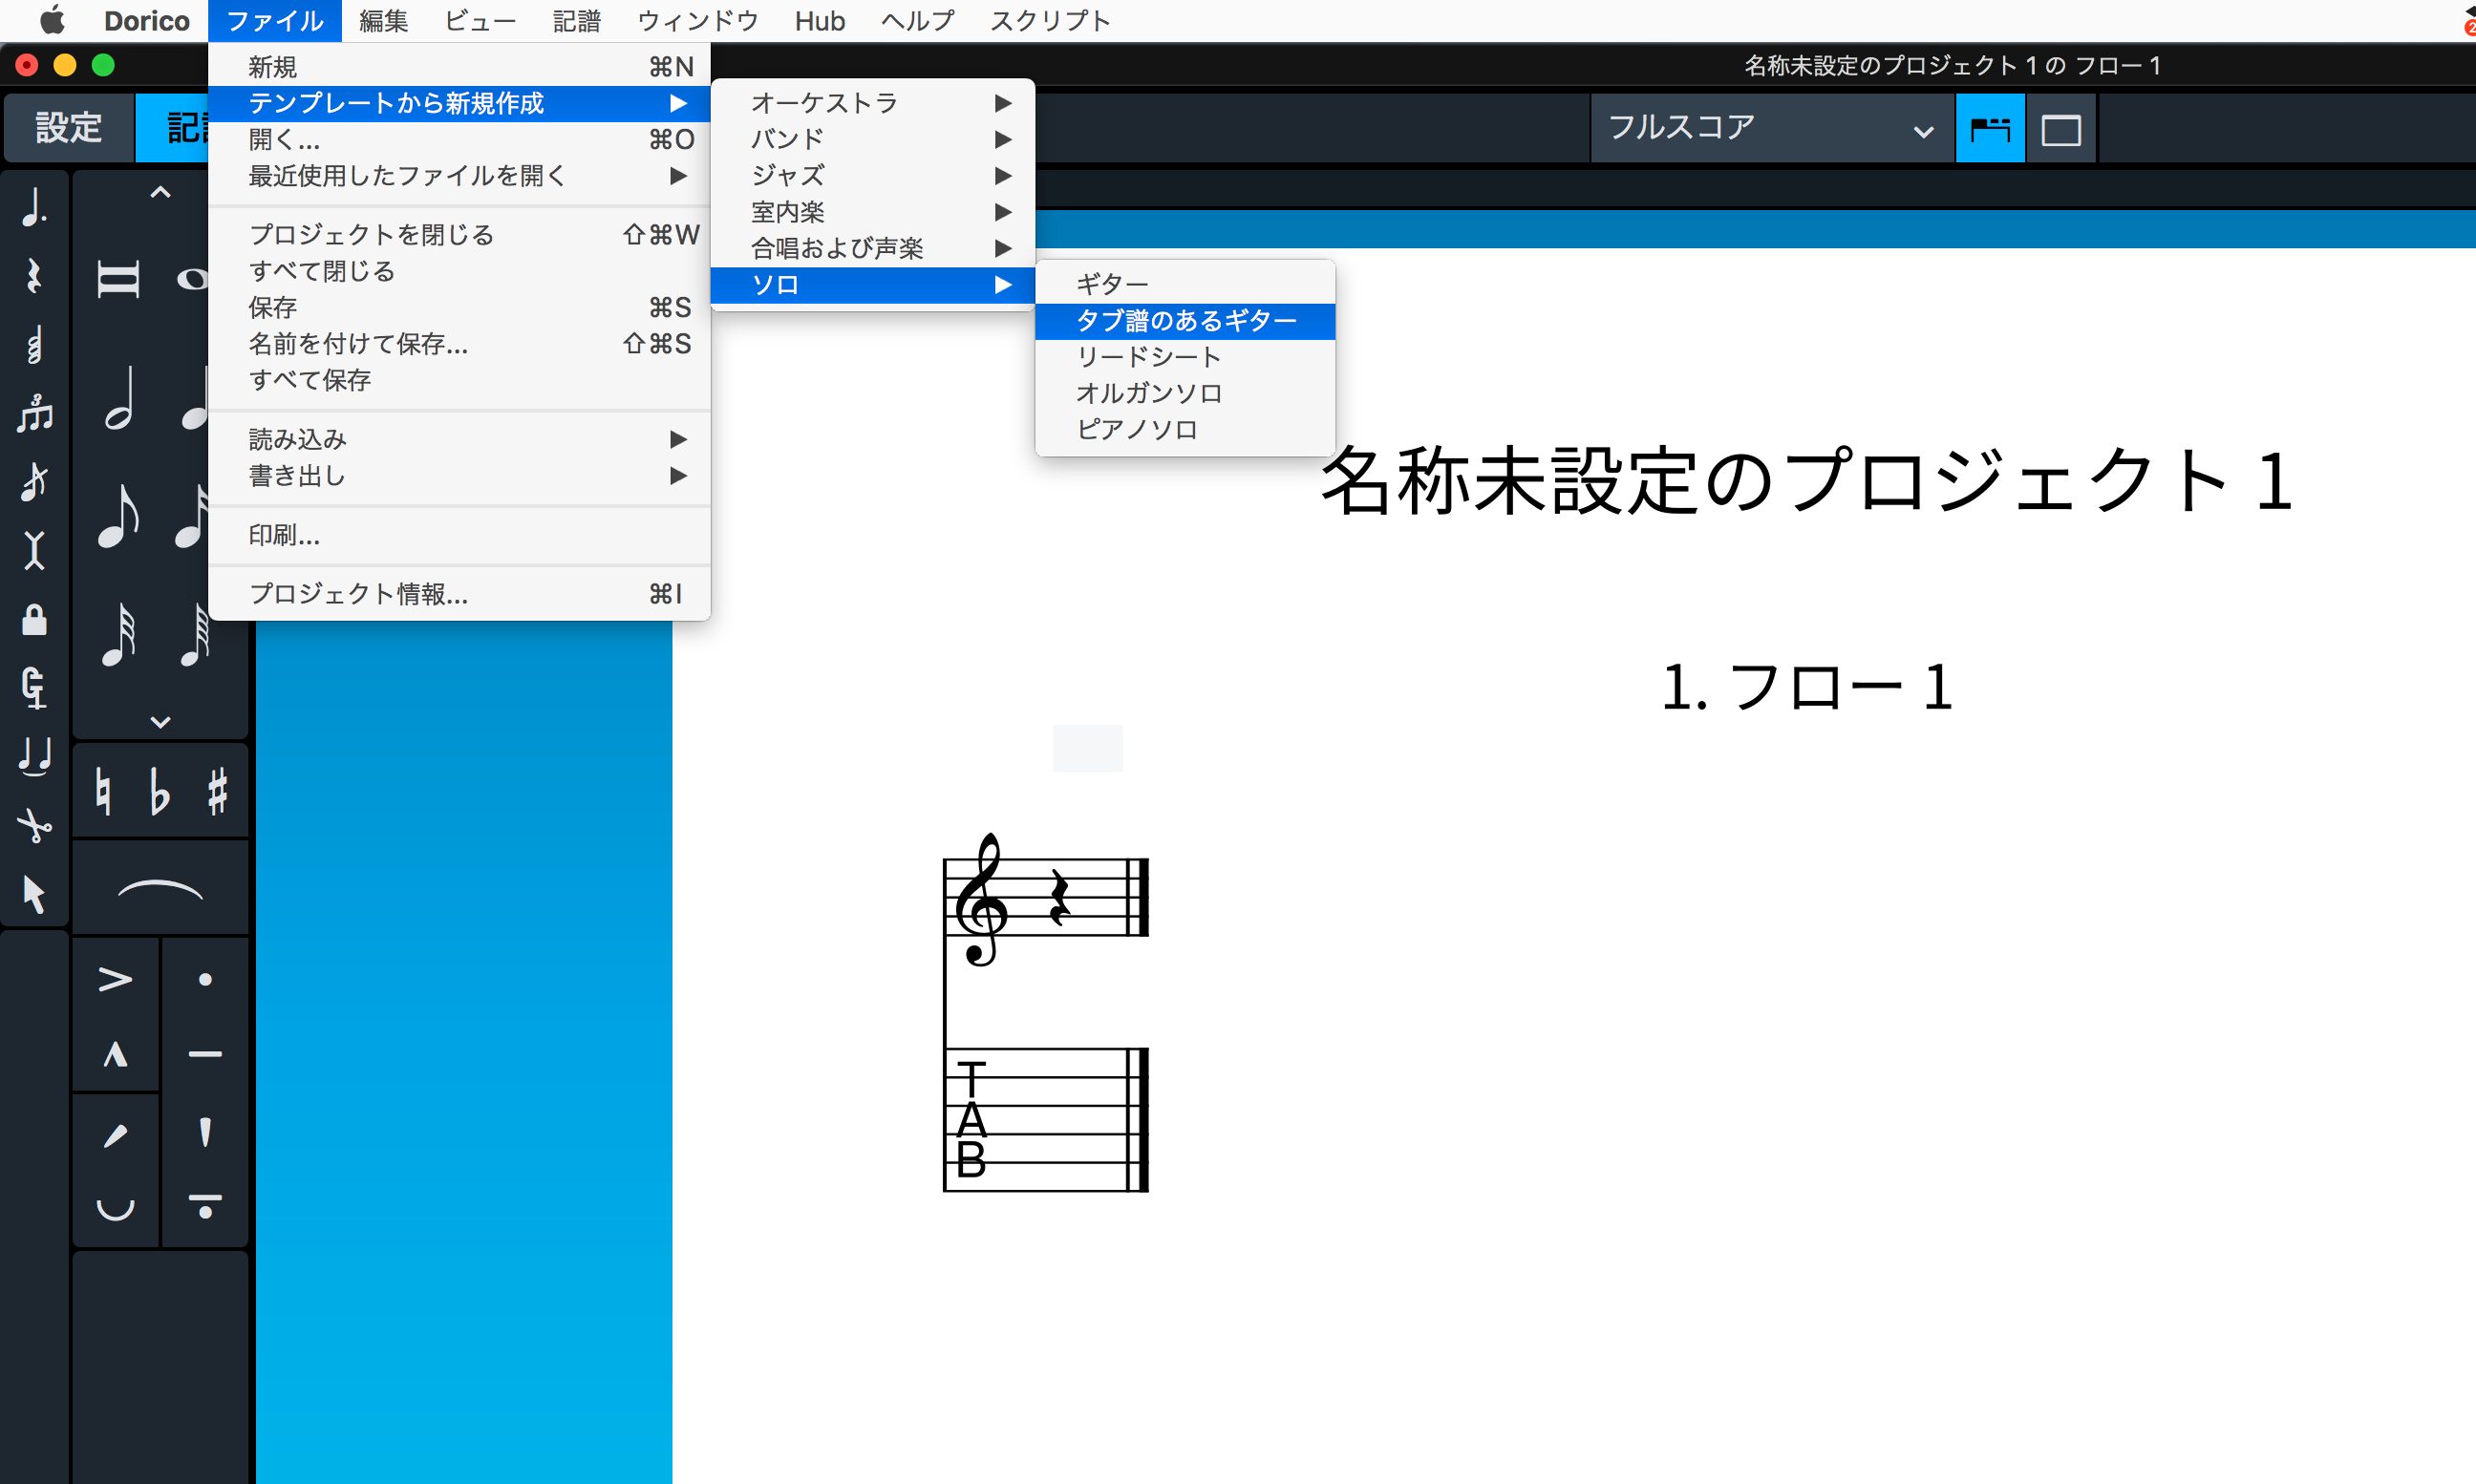The height and width of the screenshot is (1484, 2476).
Task: Select 印刷... menu item
Action: tap(460, 535)
